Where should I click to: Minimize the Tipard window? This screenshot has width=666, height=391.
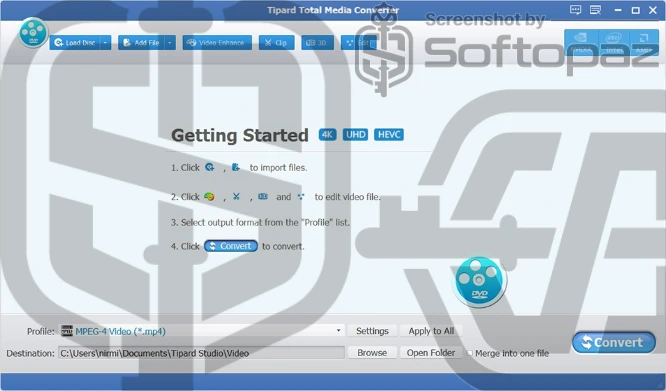click(x=618, y=10)
